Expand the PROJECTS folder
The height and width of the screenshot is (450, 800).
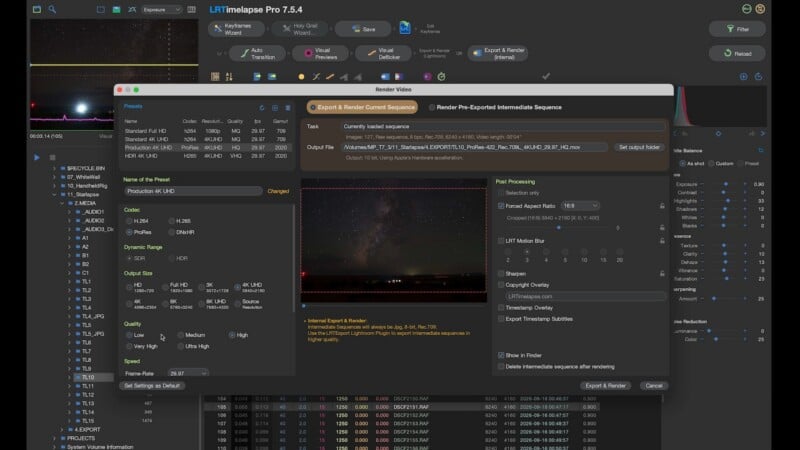pos(55,438)
